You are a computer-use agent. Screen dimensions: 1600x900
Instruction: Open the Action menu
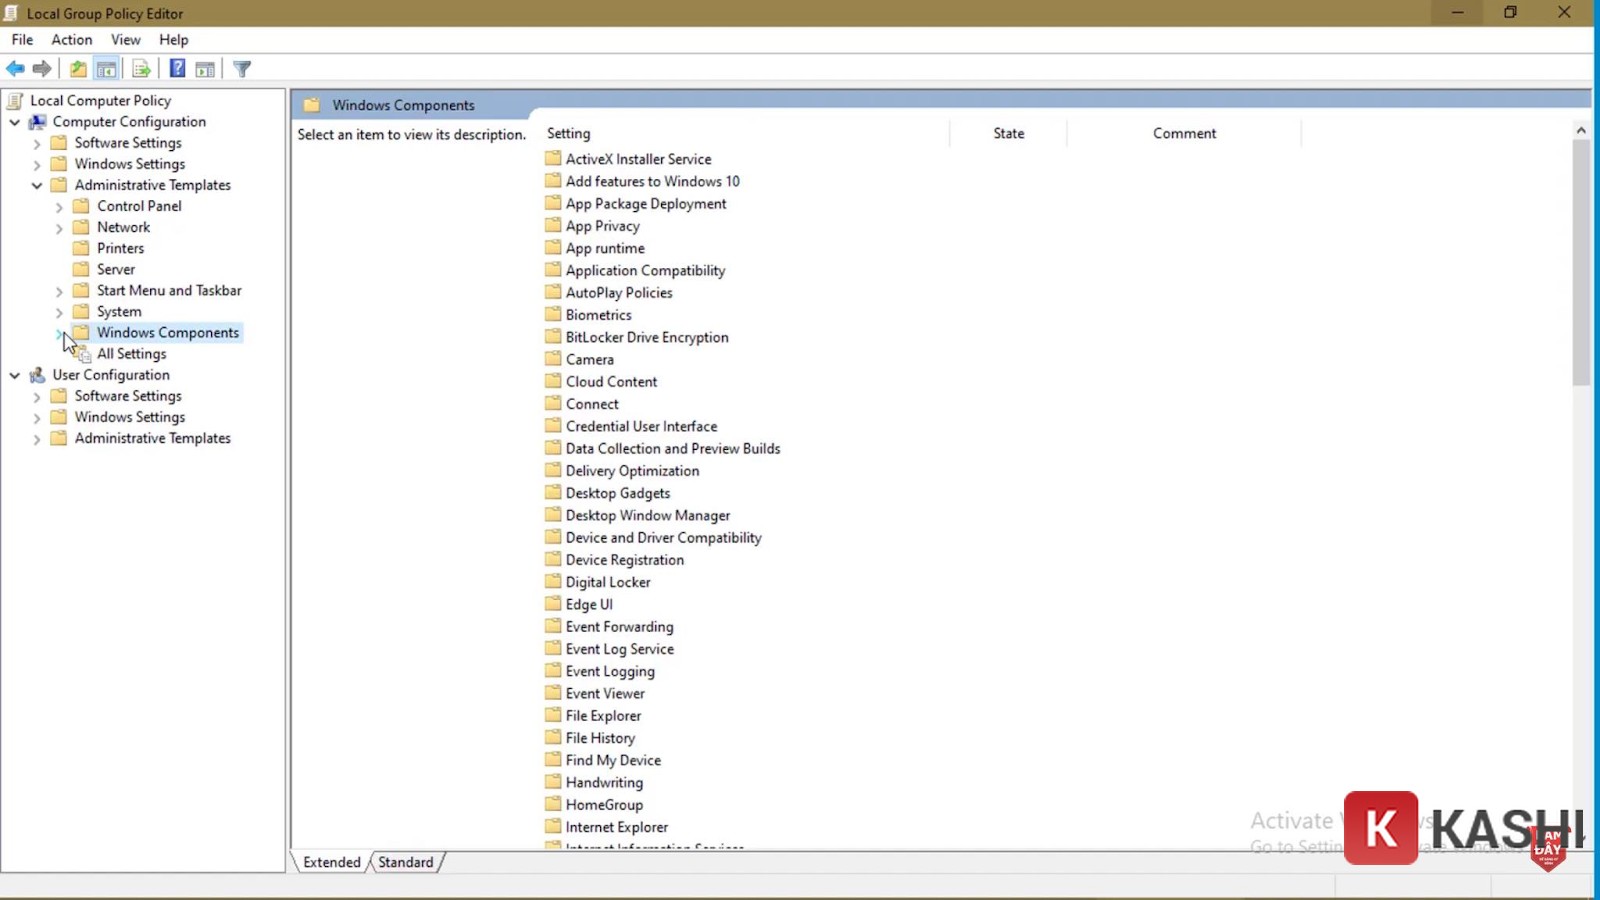(x=71, y=39)
